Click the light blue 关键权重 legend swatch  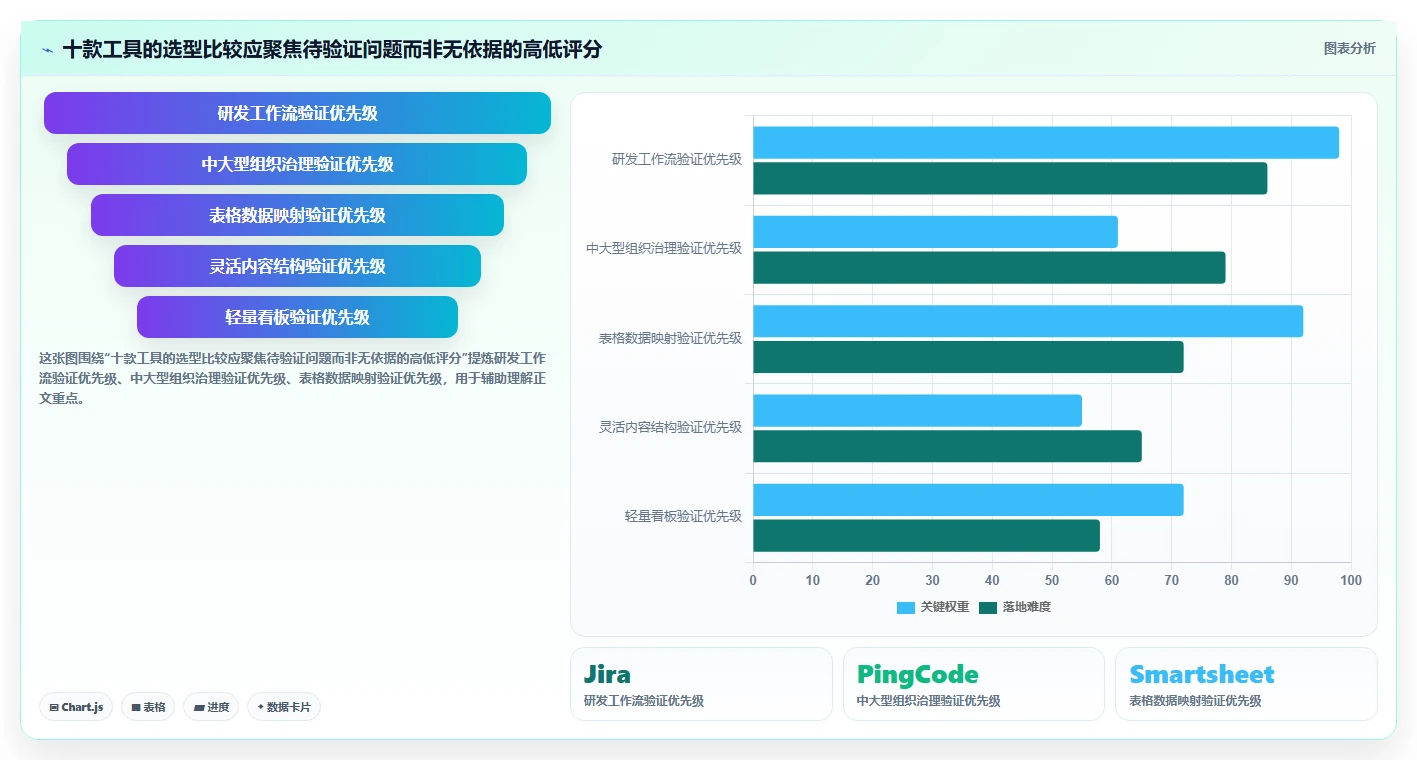(906, 608)
